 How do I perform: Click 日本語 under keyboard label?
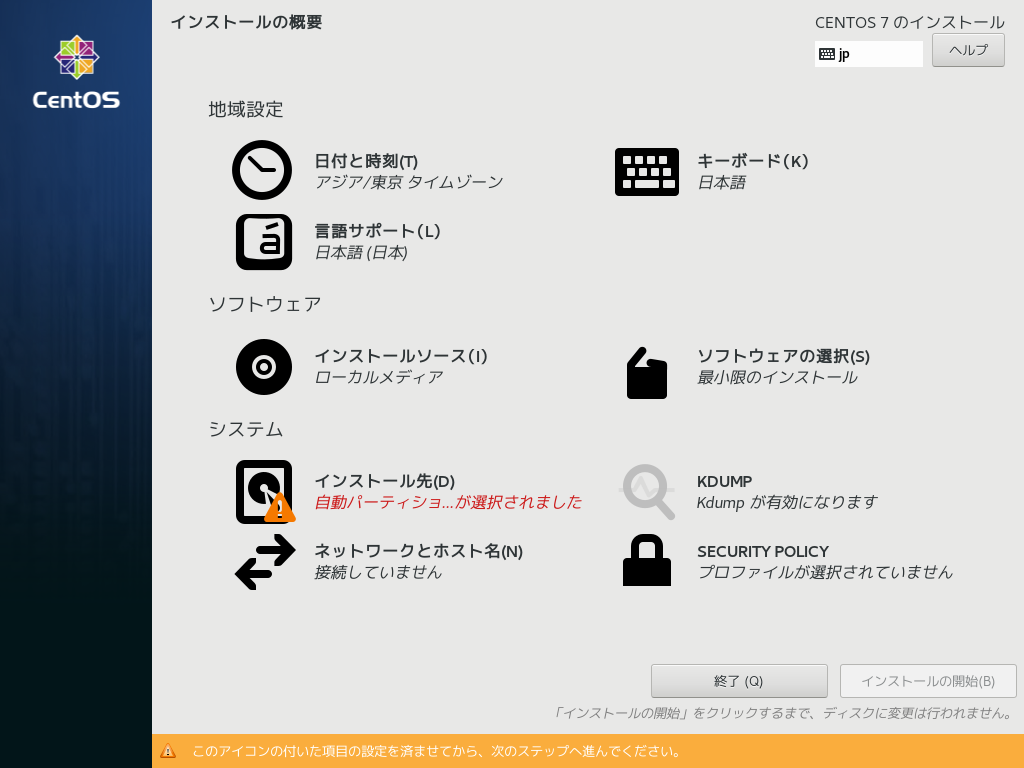pyautogui.click(x=722, y=182)
